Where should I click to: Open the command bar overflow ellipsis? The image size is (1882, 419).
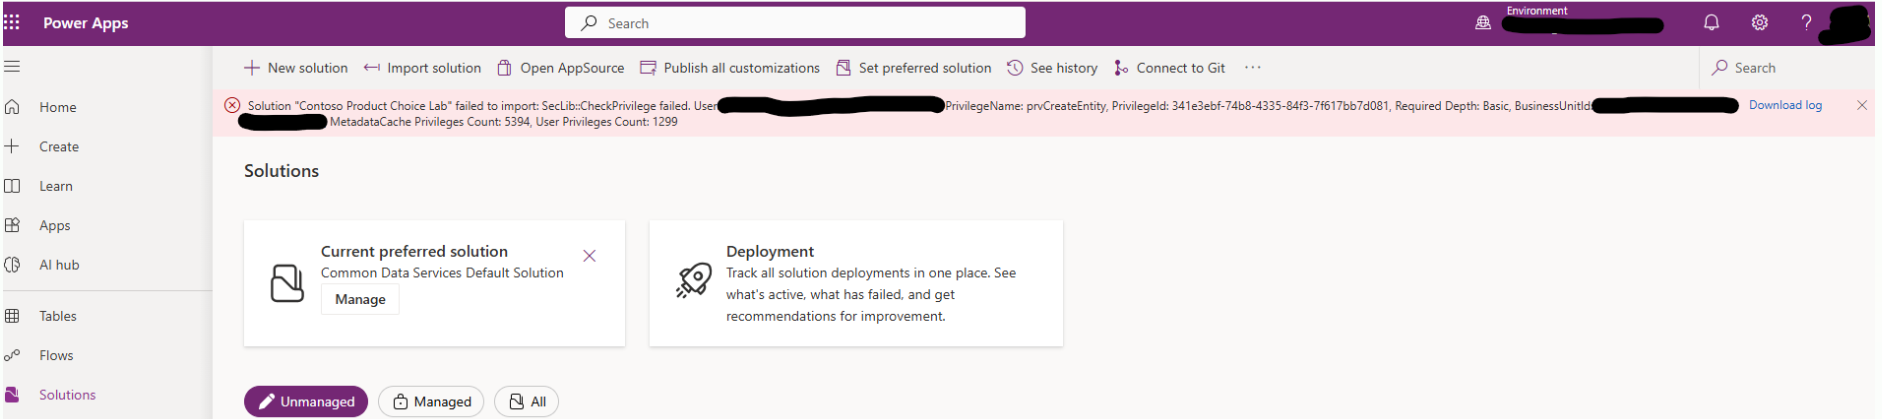click(x=1253, y=68)
